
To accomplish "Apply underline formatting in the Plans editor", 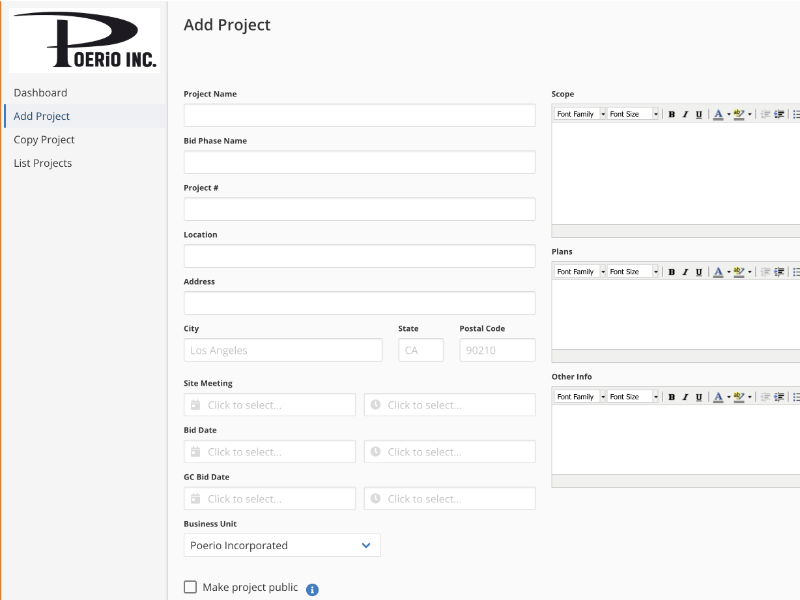I will (698, 271).
